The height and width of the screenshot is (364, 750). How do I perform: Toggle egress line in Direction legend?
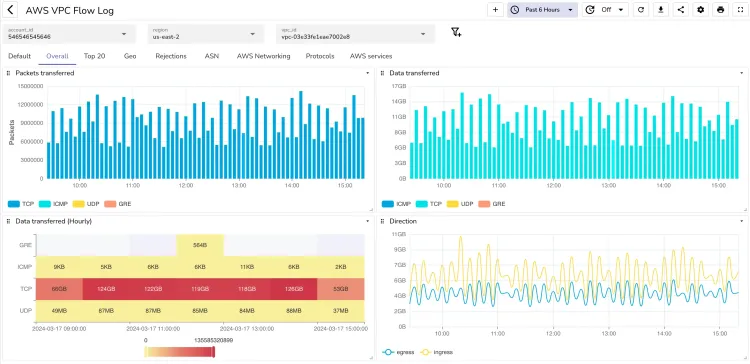399,352
